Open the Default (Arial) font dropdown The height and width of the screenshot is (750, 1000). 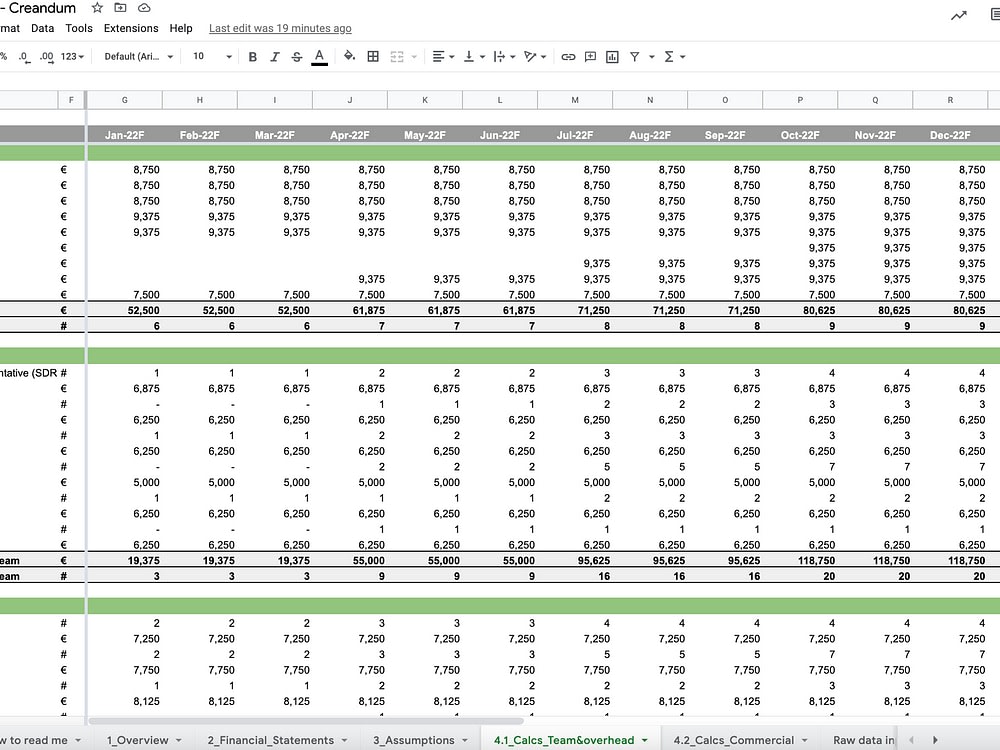point(138,57)
